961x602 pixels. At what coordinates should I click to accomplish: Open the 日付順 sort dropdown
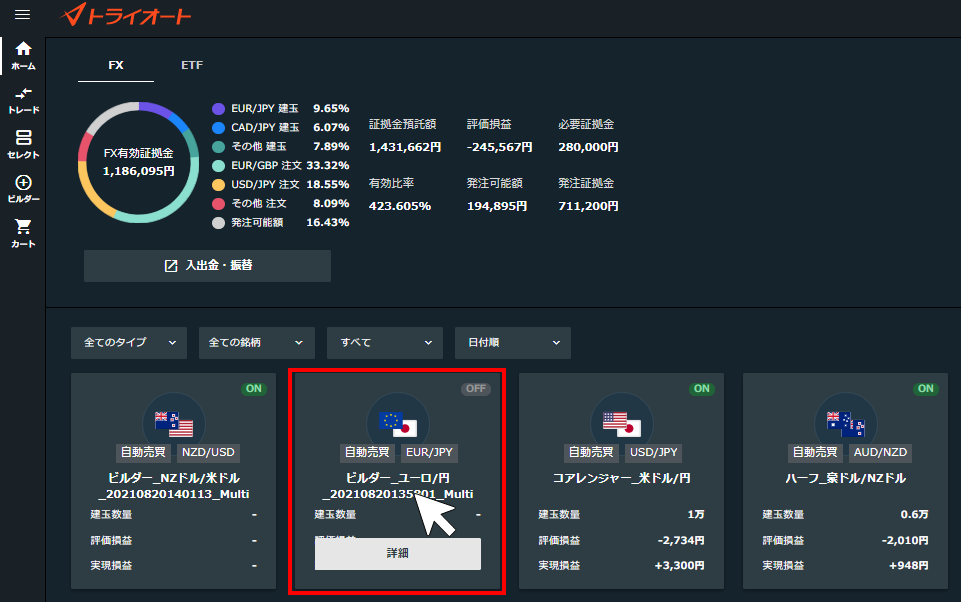[x=513, y=343]
